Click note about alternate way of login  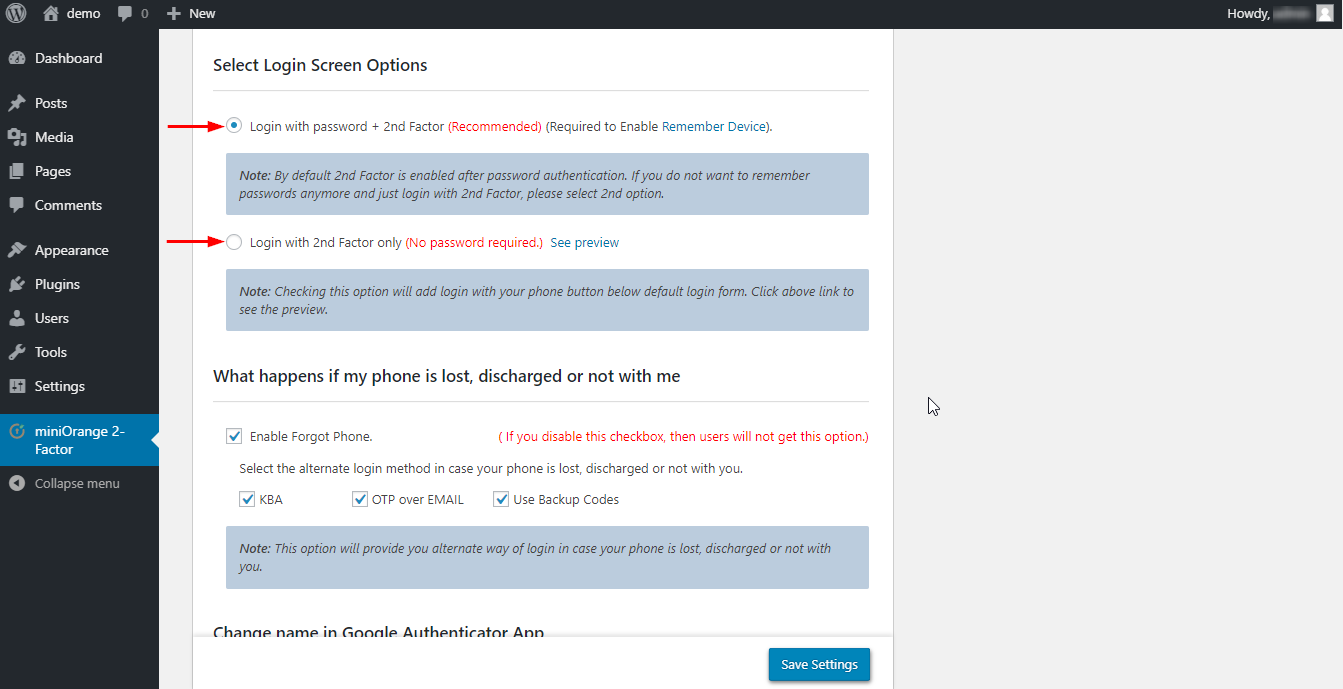pos(547,557)
